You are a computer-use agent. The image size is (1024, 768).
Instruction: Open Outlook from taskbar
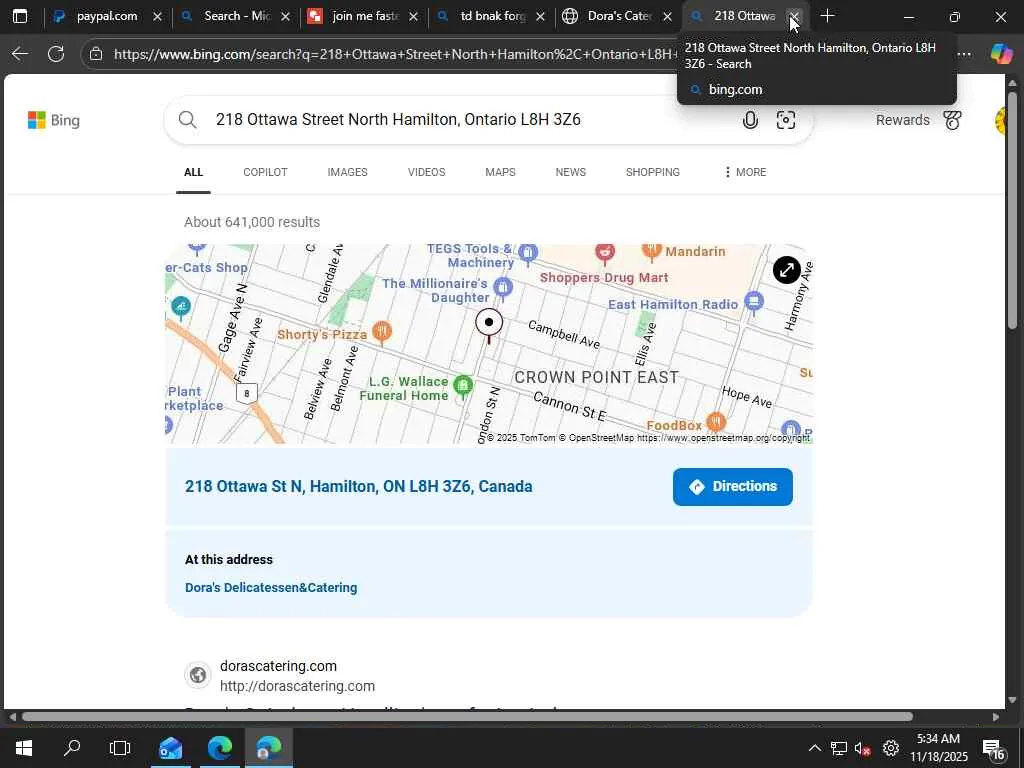point(170,748)
